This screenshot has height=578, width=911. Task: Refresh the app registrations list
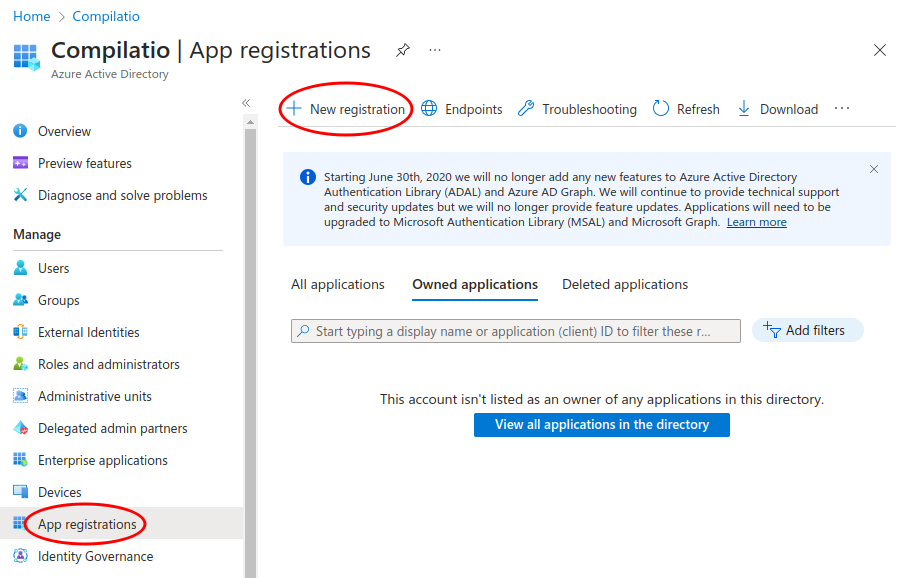697,108
